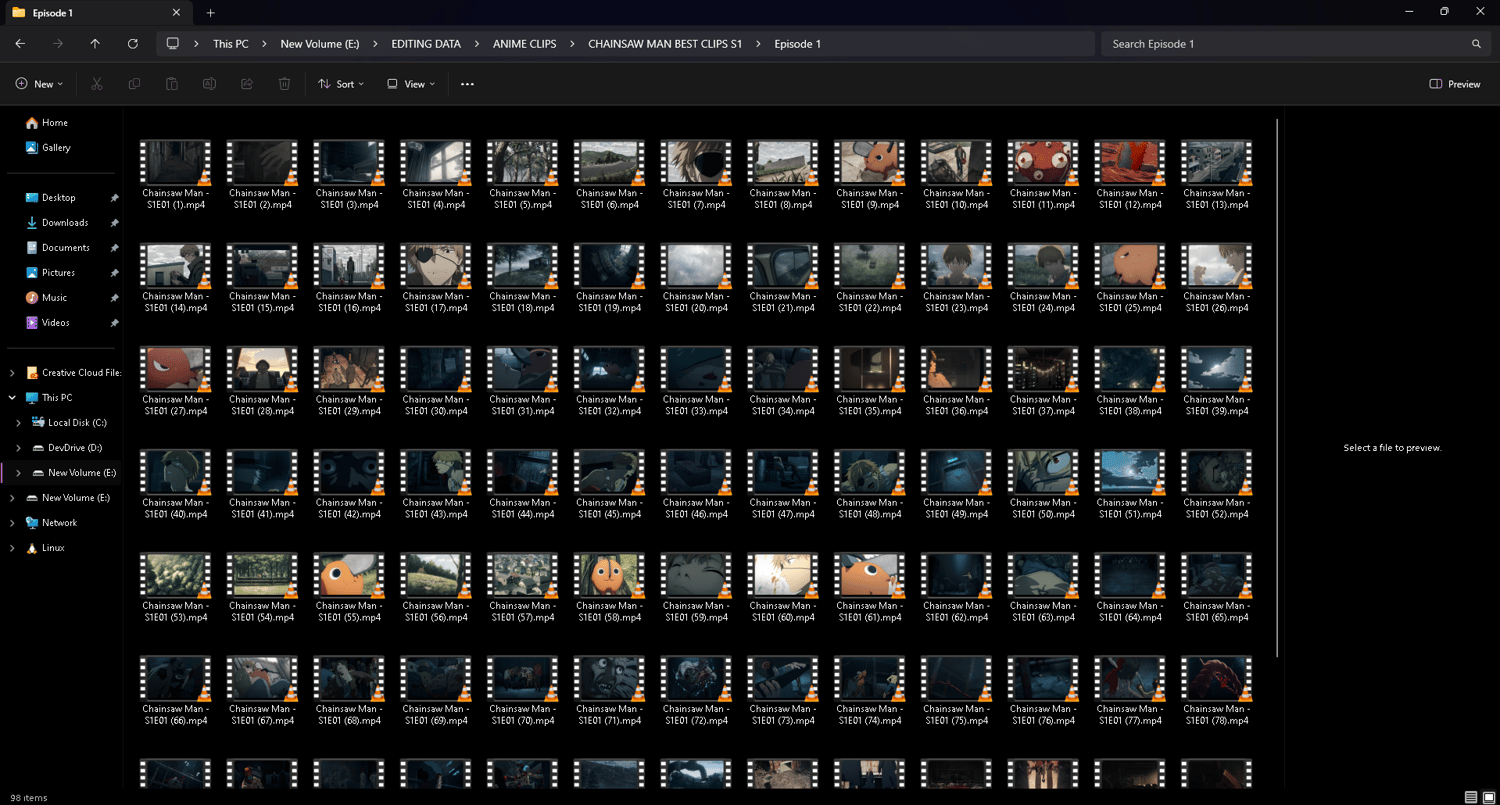Image resolution: width=1500 pixels, height=805 pixels.
Task: Switch to large thumbnails view icon
Action: point(1488,797)
